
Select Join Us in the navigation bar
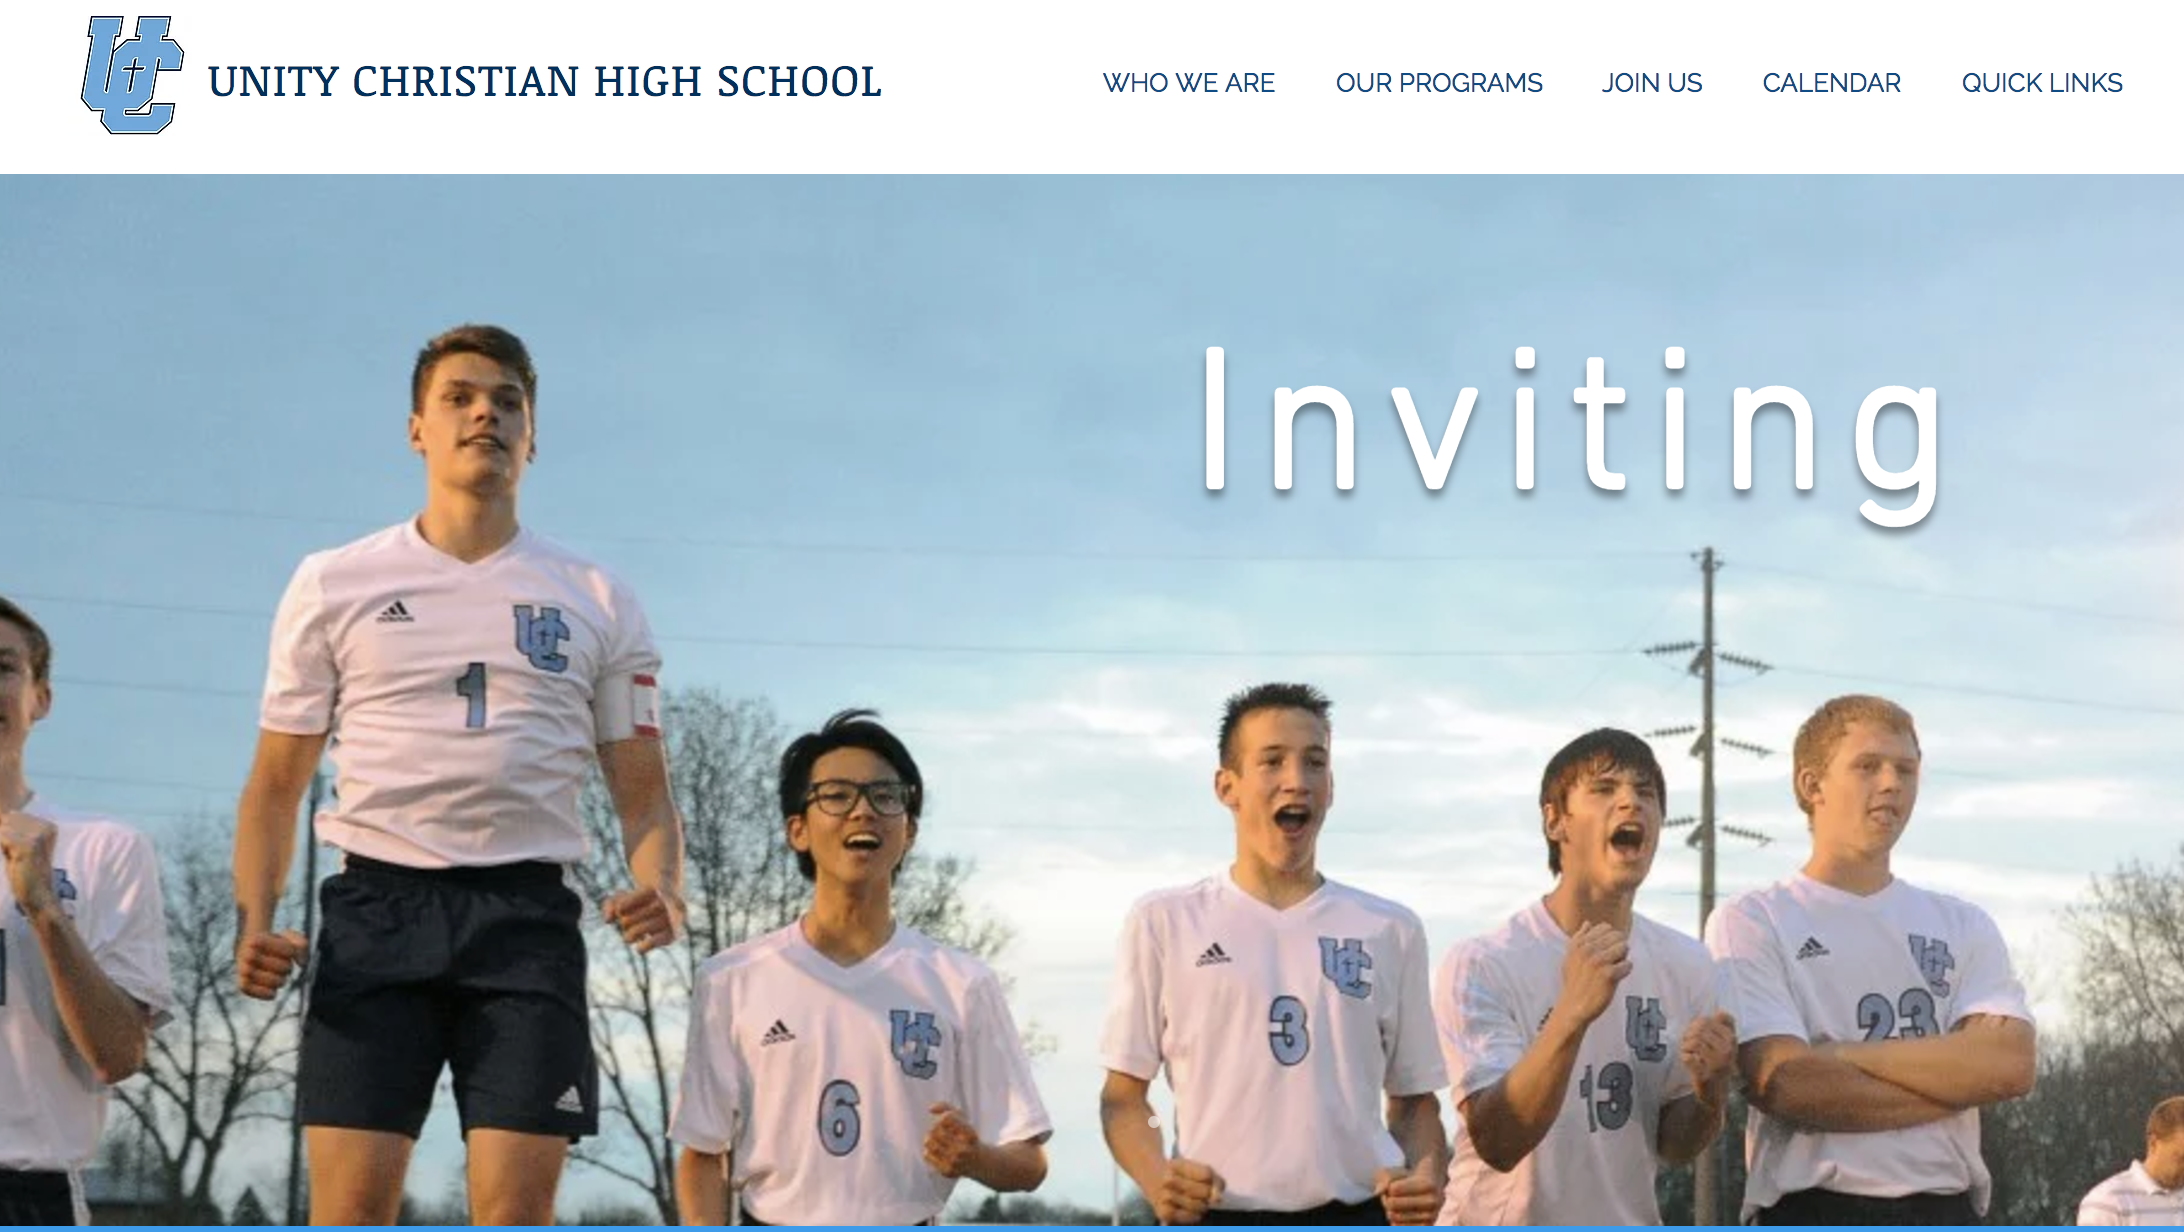[1652, 83]
